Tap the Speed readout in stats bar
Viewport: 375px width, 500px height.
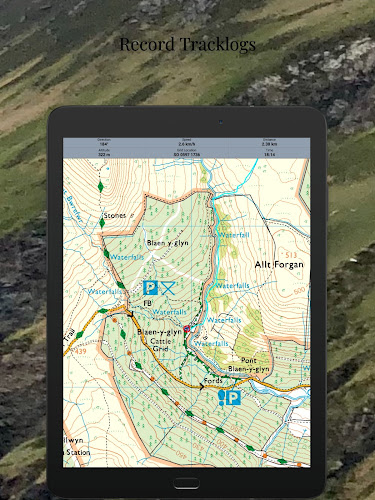coord(187,142)
